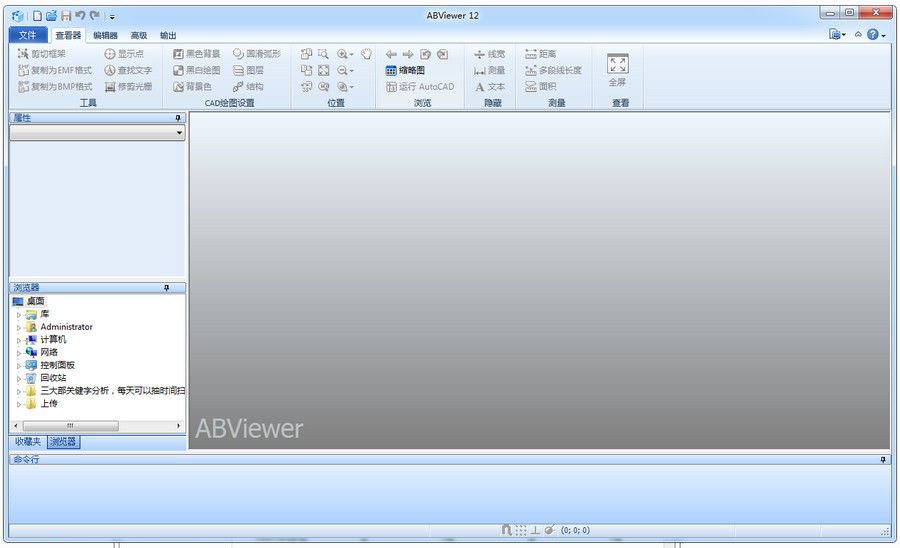Viewport: 900px width, 548px height.
Task: Switch to the 编辑器 ribbon tab
Action: point(105,36)
